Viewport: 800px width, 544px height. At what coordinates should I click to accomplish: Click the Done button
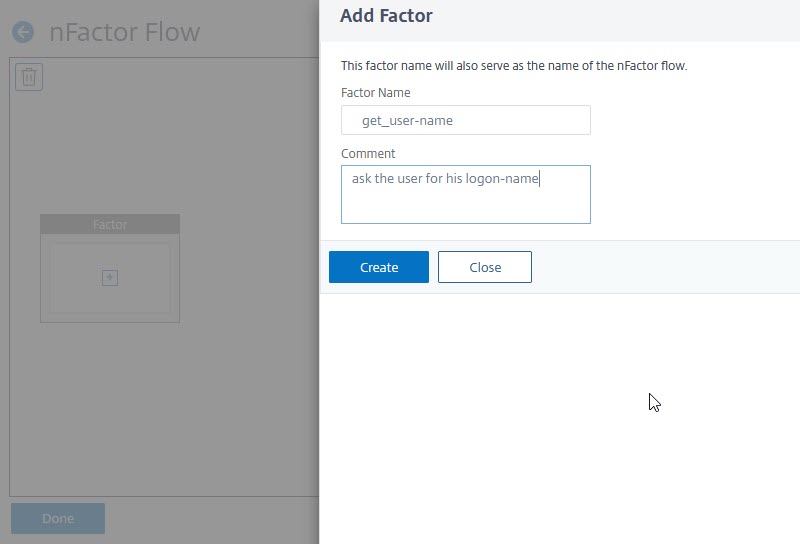[x=58, y=518]
